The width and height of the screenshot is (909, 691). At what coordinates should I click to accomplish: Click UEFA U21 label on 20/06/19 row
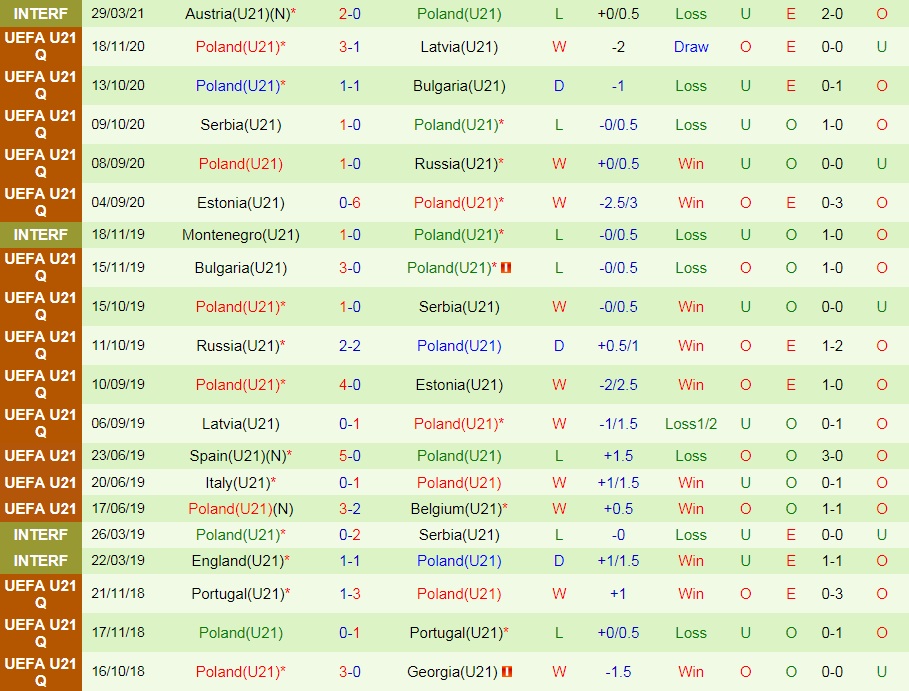41,482
